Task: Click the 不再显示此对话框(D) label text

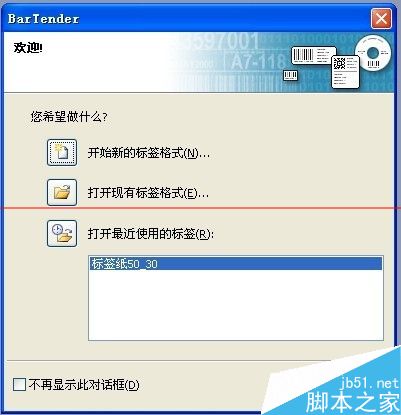Action: 84,385
